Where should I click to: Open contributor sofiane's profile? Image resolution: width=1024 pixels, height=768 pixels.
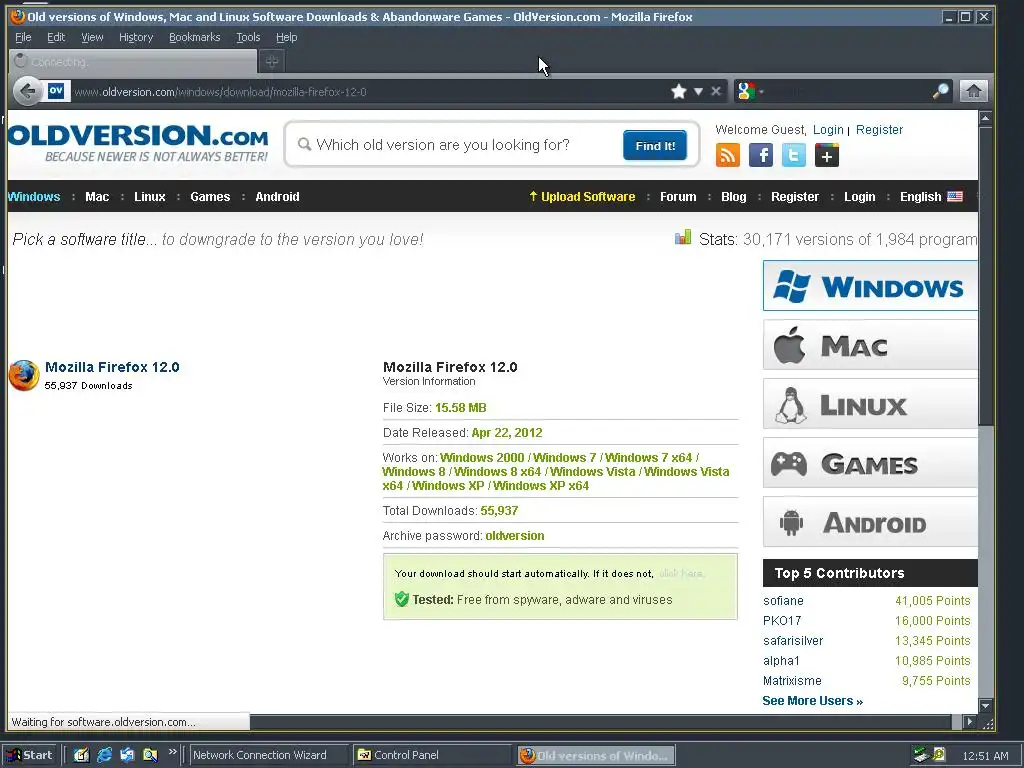coord(783,600)
